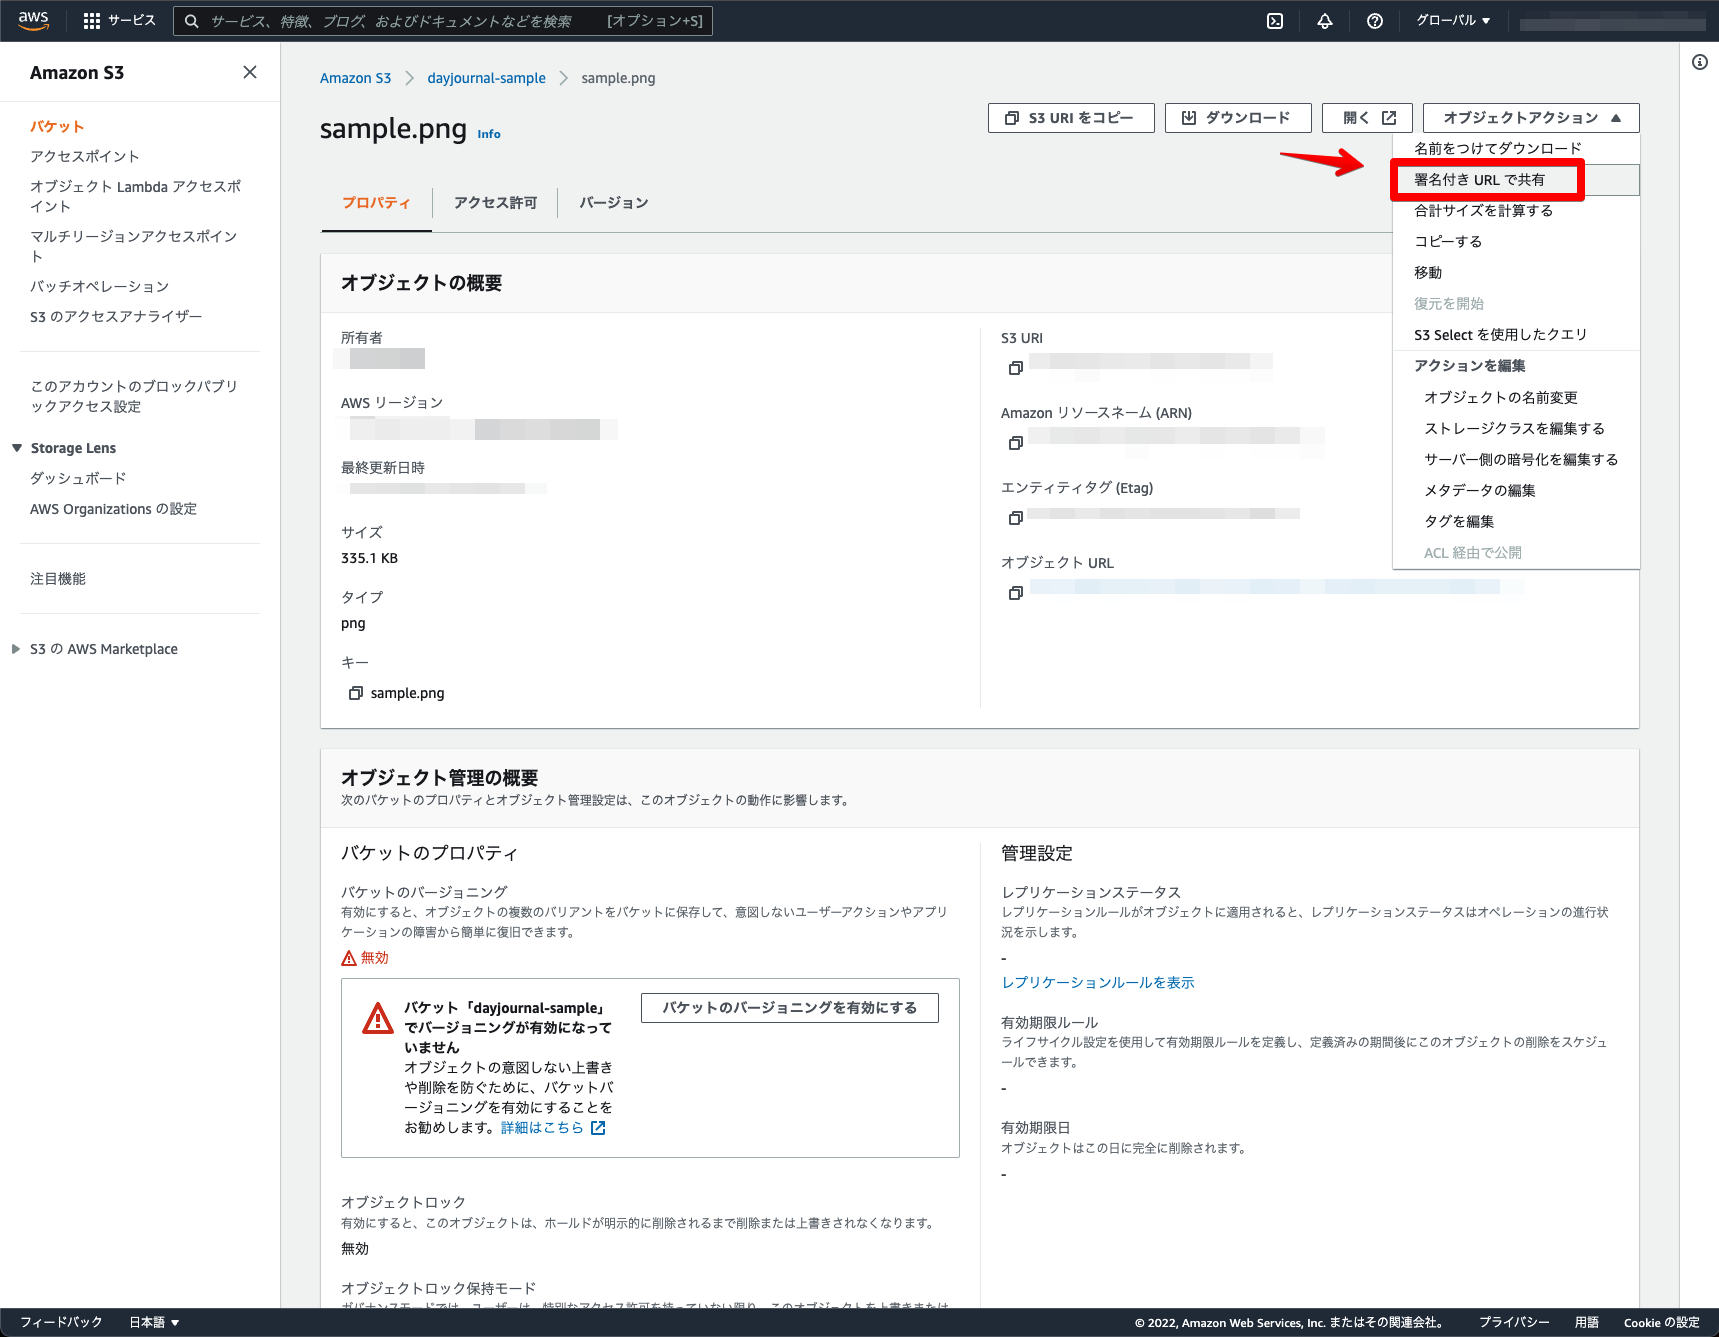Screen dimensions: 1719x1337
Task: Open バケット in the sidebar
Action: click(x=57, y=127)
